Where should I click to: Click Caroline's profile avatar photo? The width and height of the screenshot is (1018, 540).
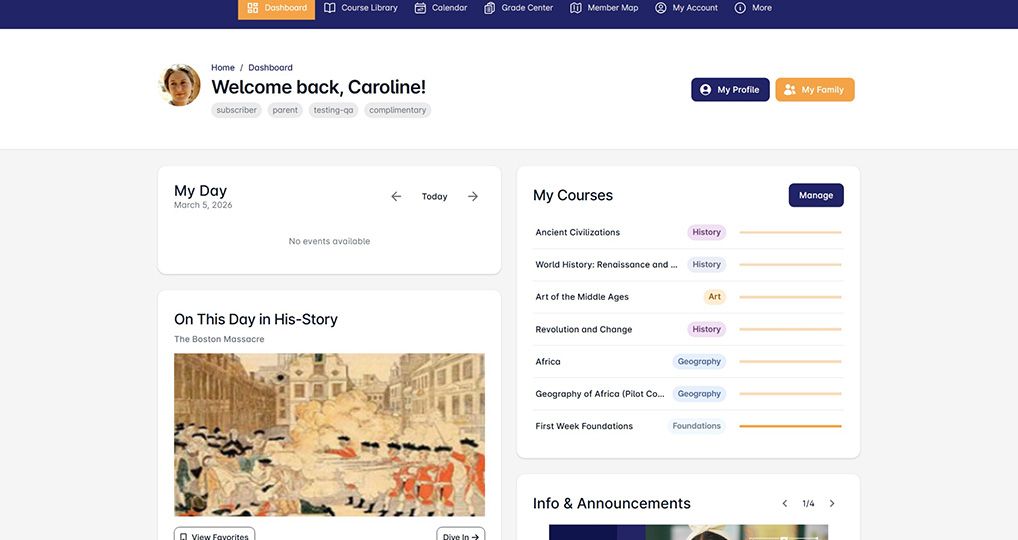click(x=180, y=86)
